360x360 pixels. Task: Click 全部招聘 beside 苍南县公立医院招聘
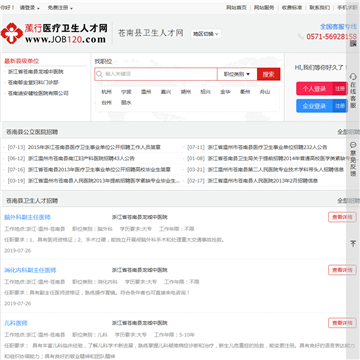[x=348, y=132]
